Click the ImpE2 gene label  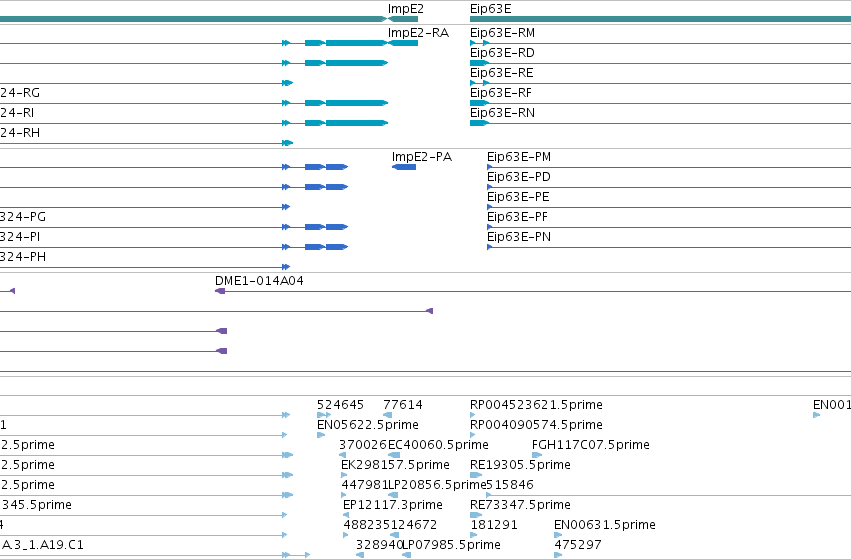(405, 9)
